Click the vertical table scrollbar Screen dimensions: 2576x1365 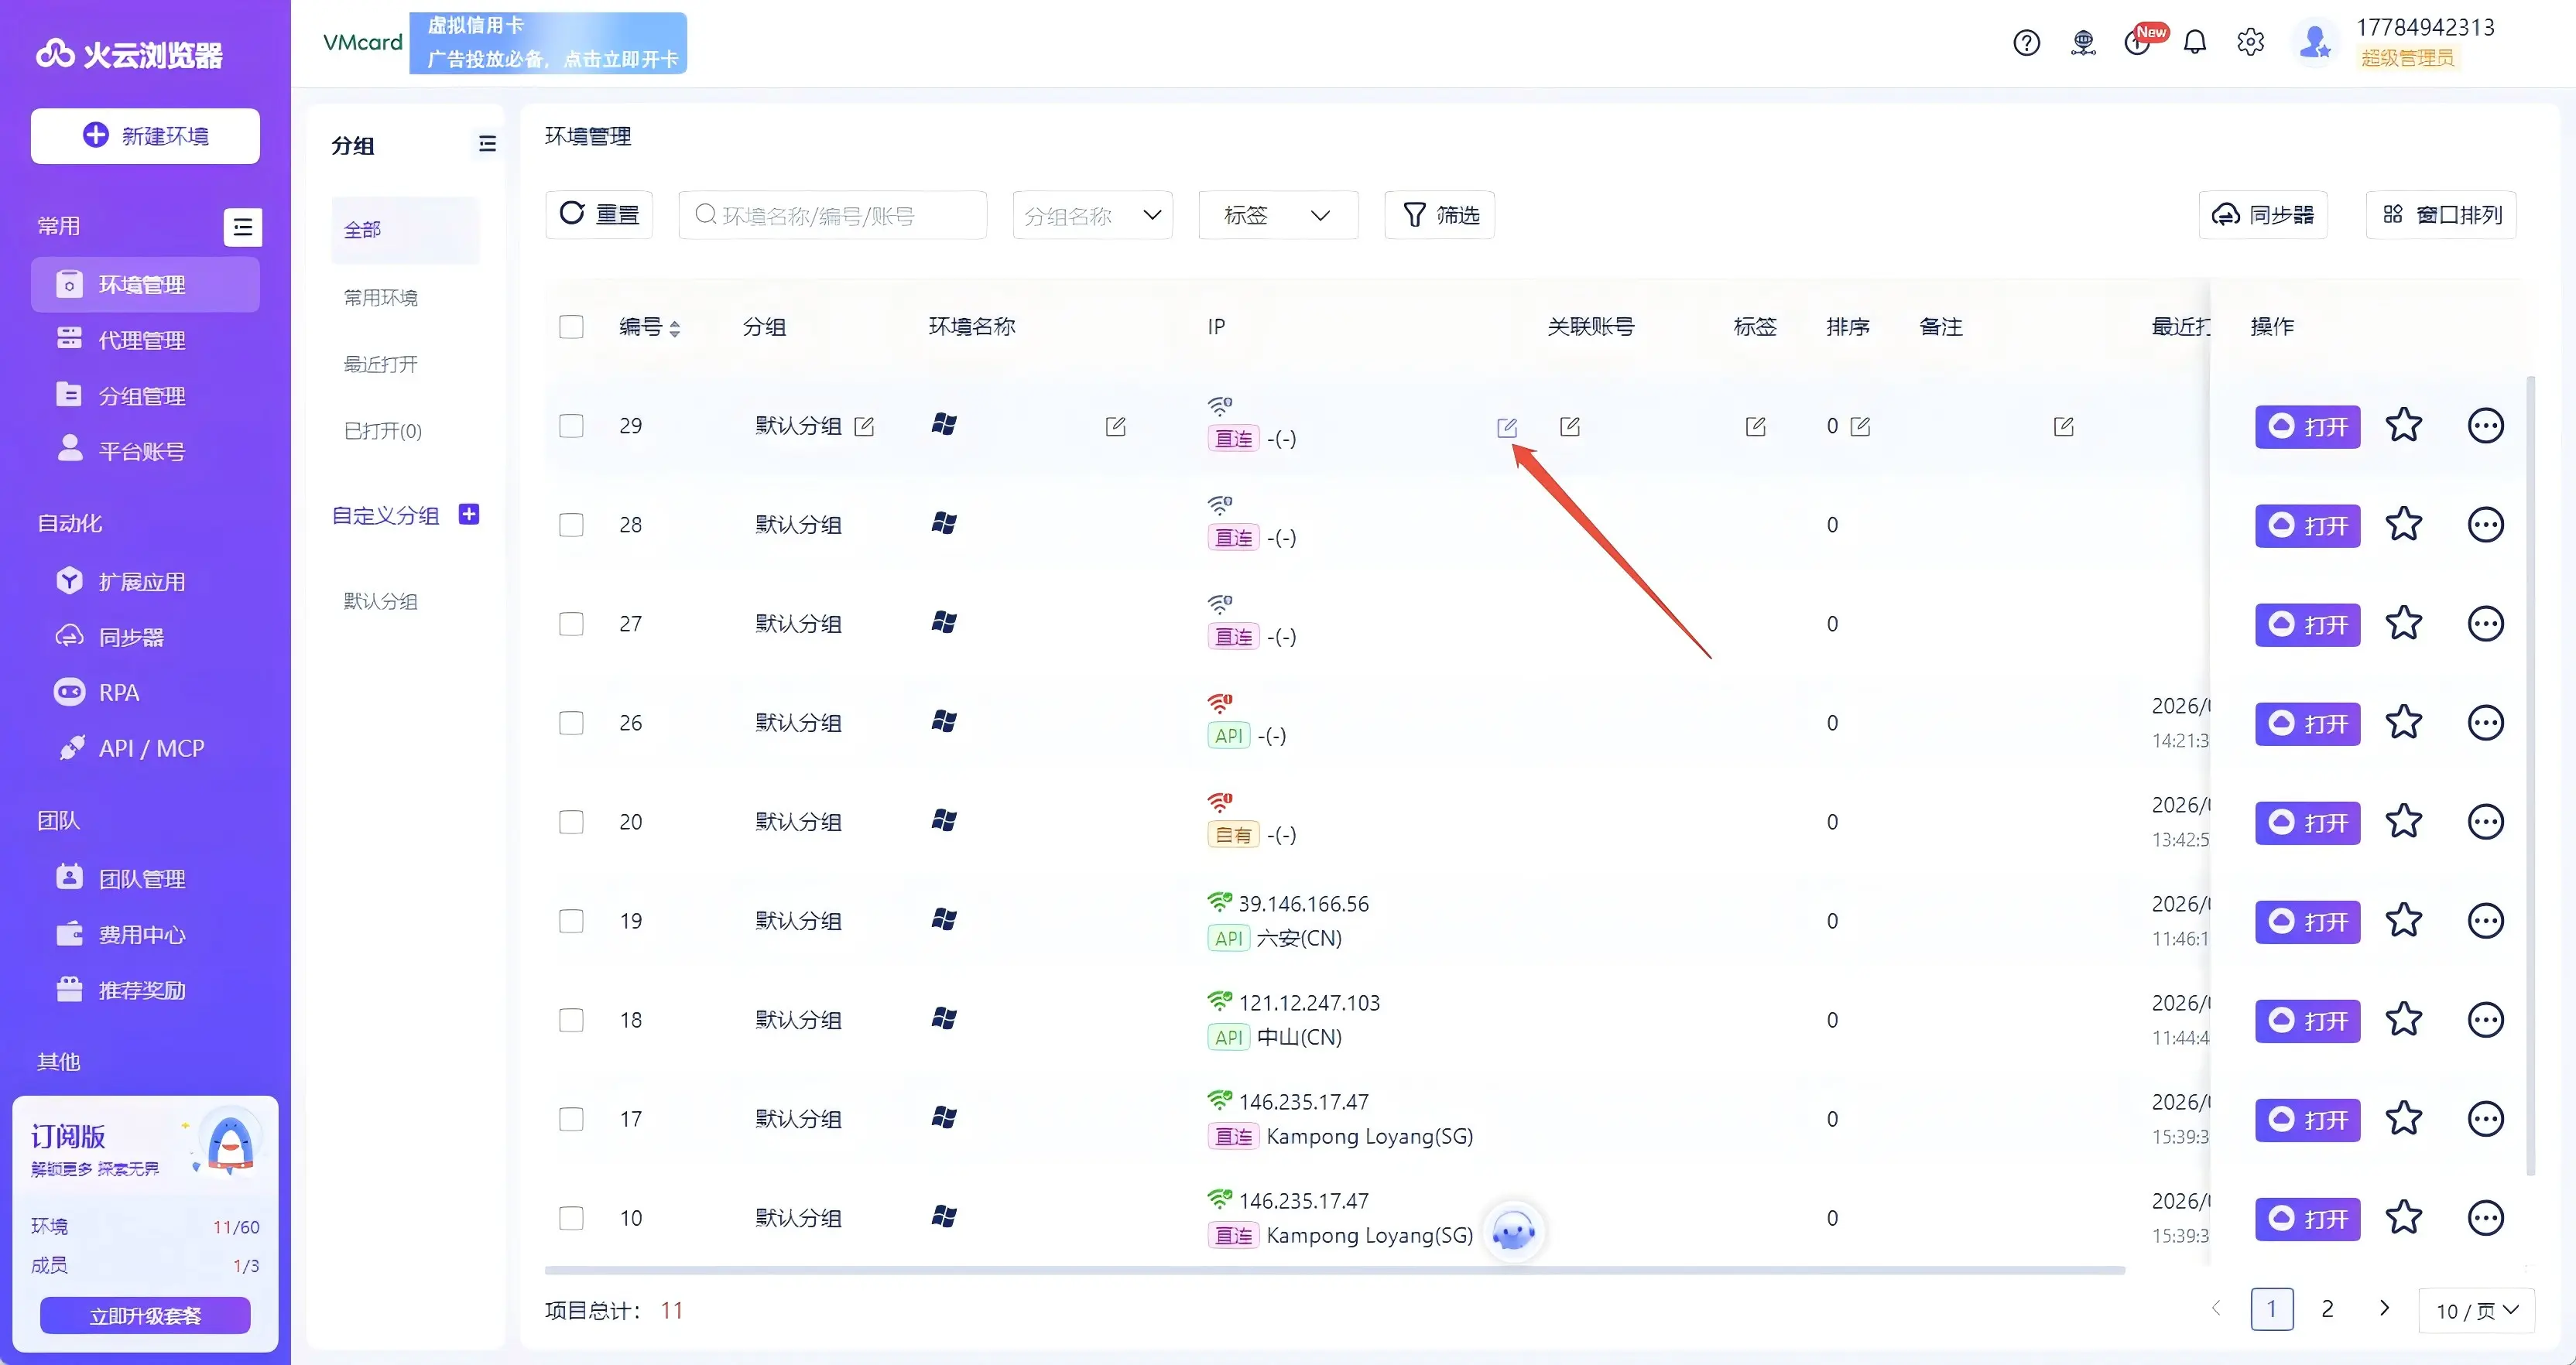coord(2530,775)
